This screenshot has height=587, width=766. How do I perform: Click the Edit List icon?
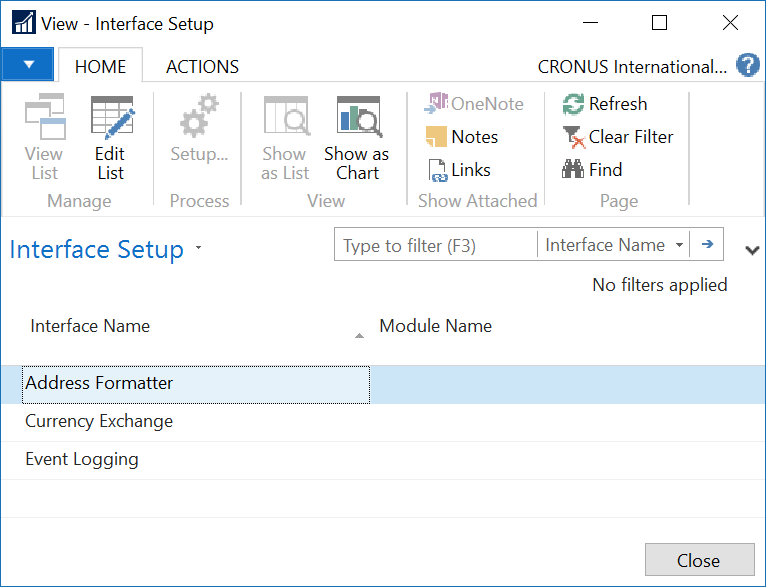112,115
